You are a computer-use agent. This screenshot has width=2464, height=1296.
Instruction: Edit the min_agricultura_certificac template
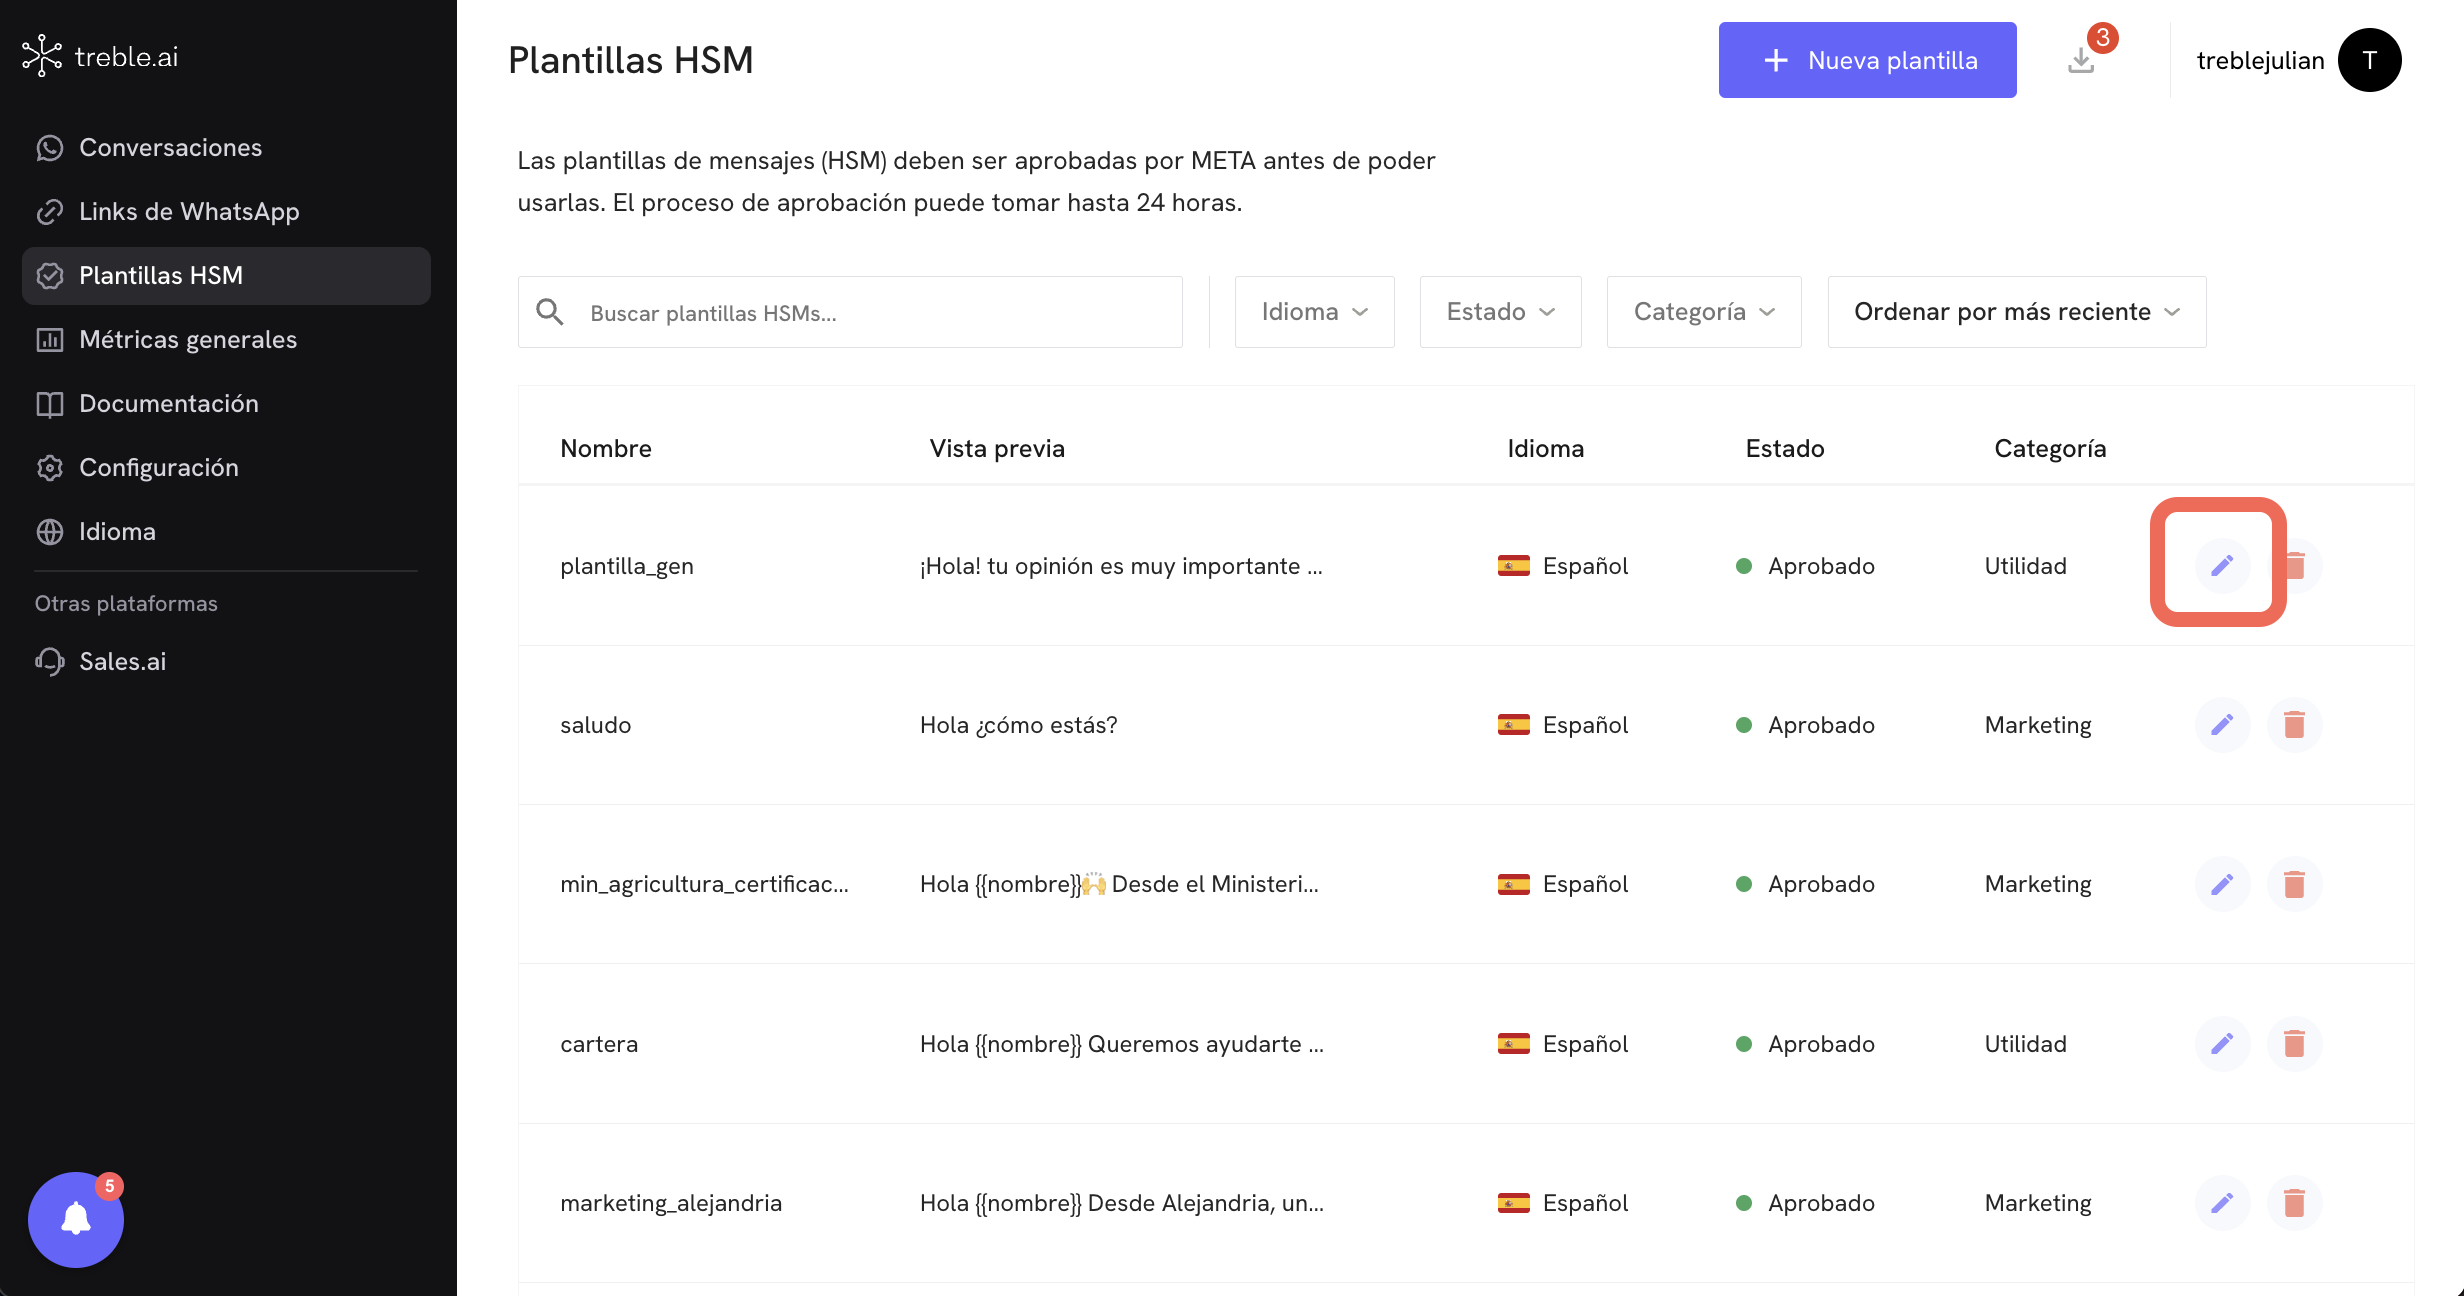click(2222, 884)
